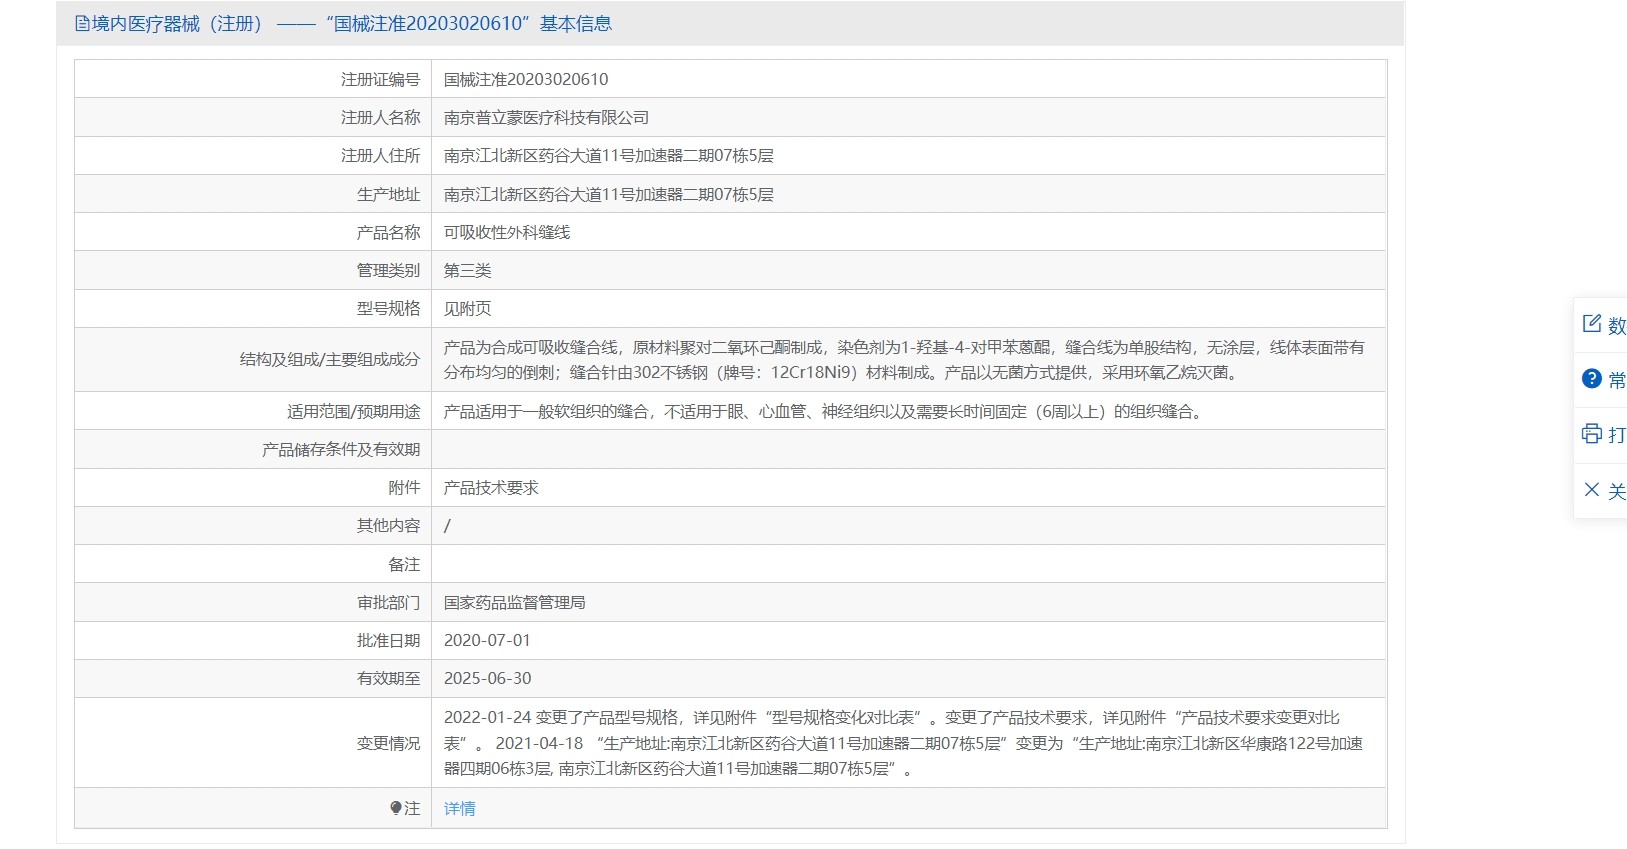Click the 产品储存条件及有效期 label
Image resolution: width=1627 pixels, height=849 pixels.
(341, 449)
